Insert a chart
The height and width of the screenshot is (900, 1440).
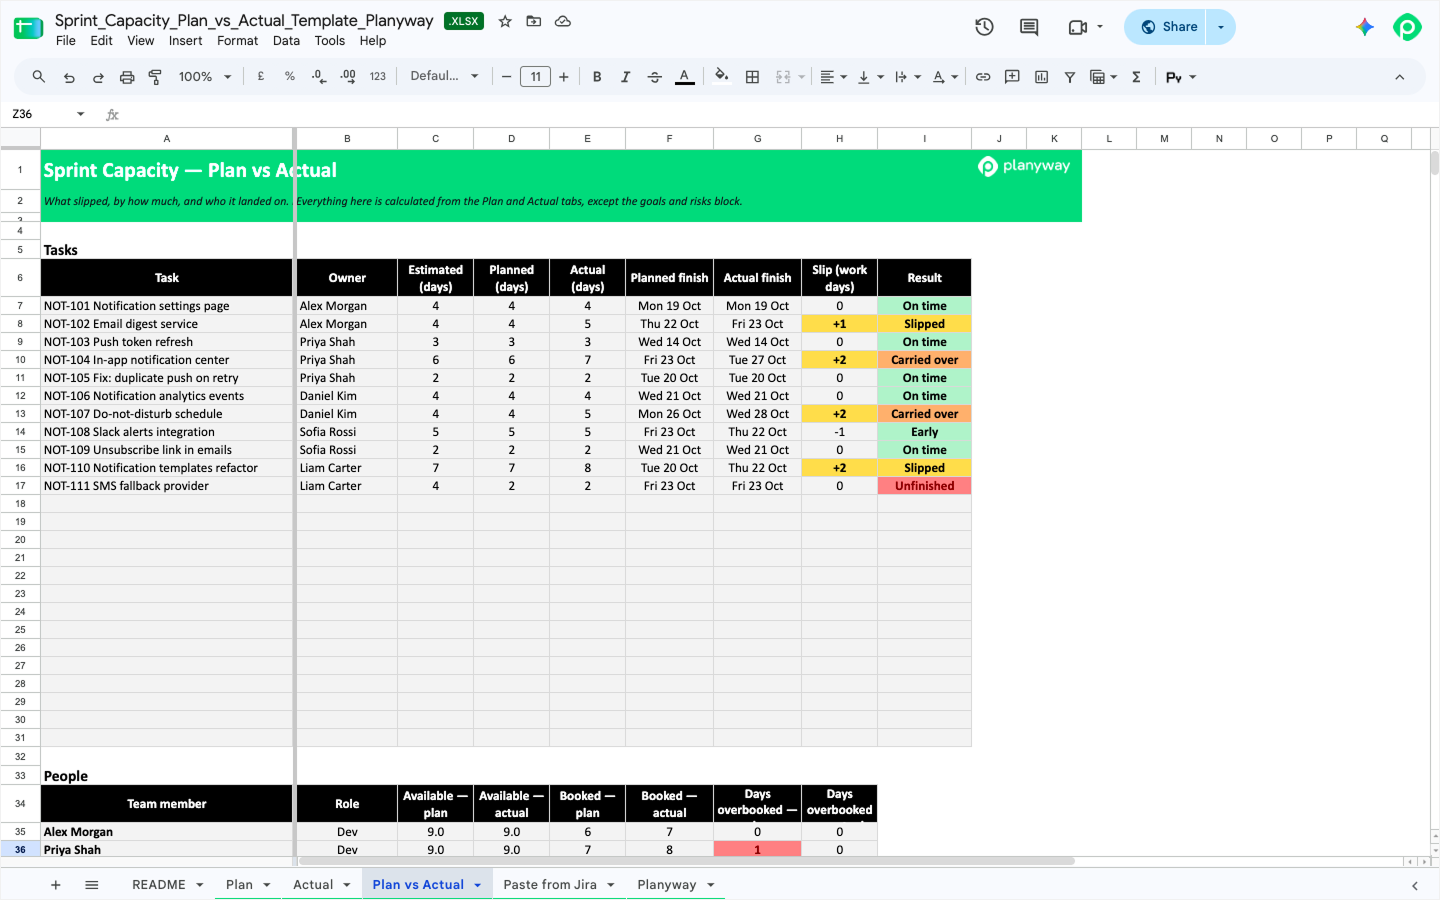pos(1041,77)
